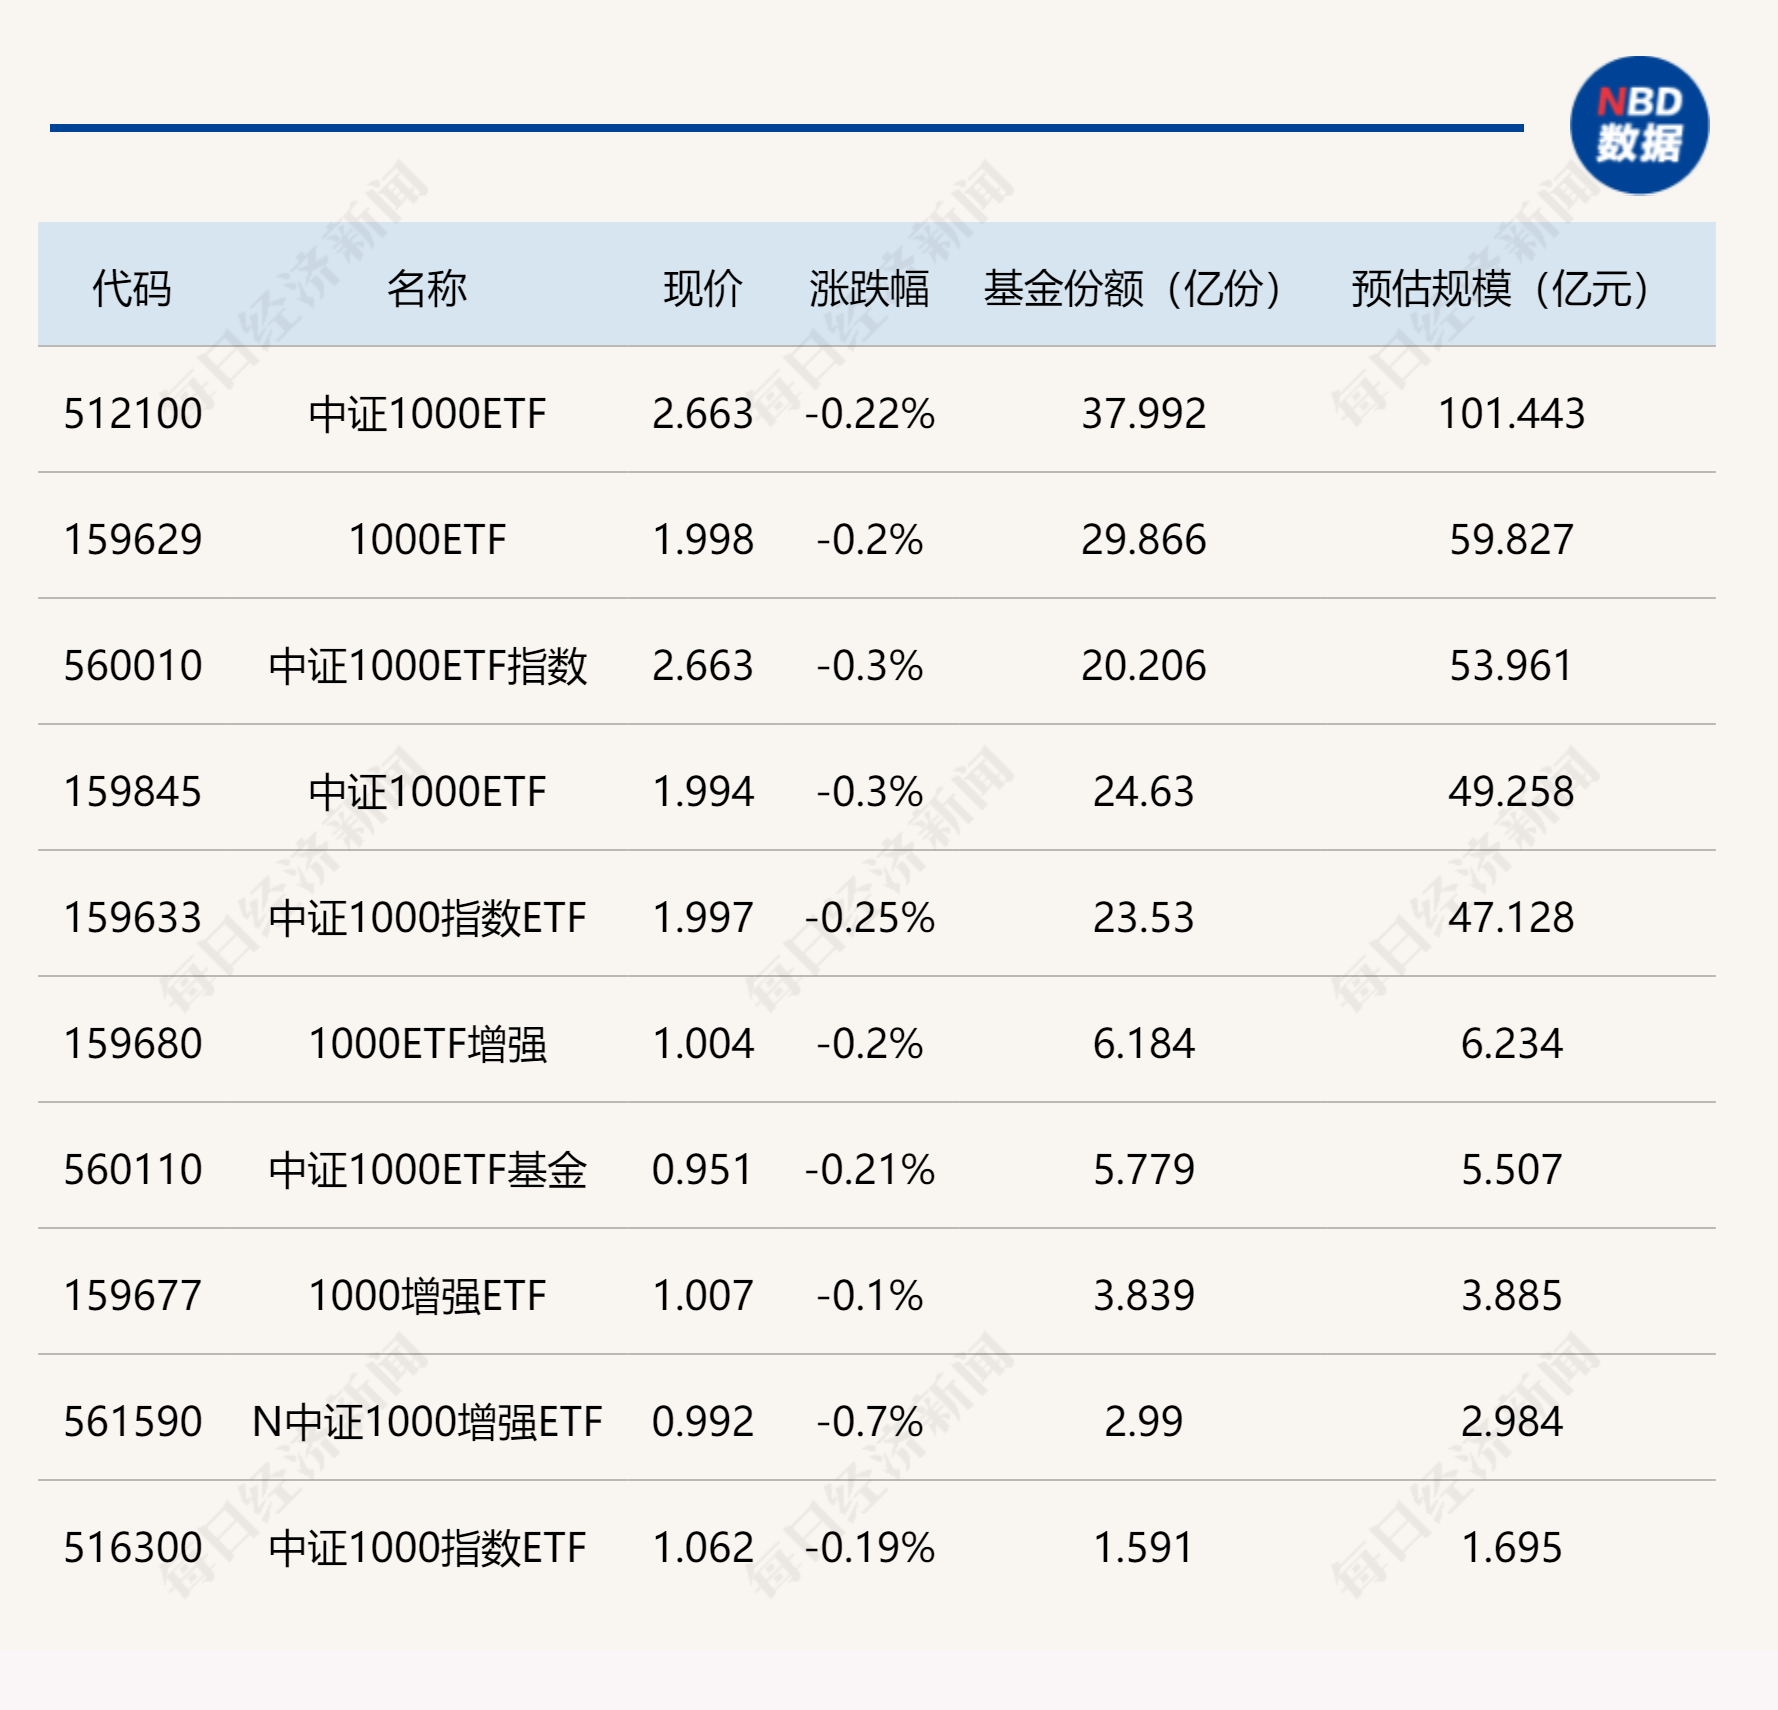Click the name 1000增强ETF

click(x=427, y=1296)
